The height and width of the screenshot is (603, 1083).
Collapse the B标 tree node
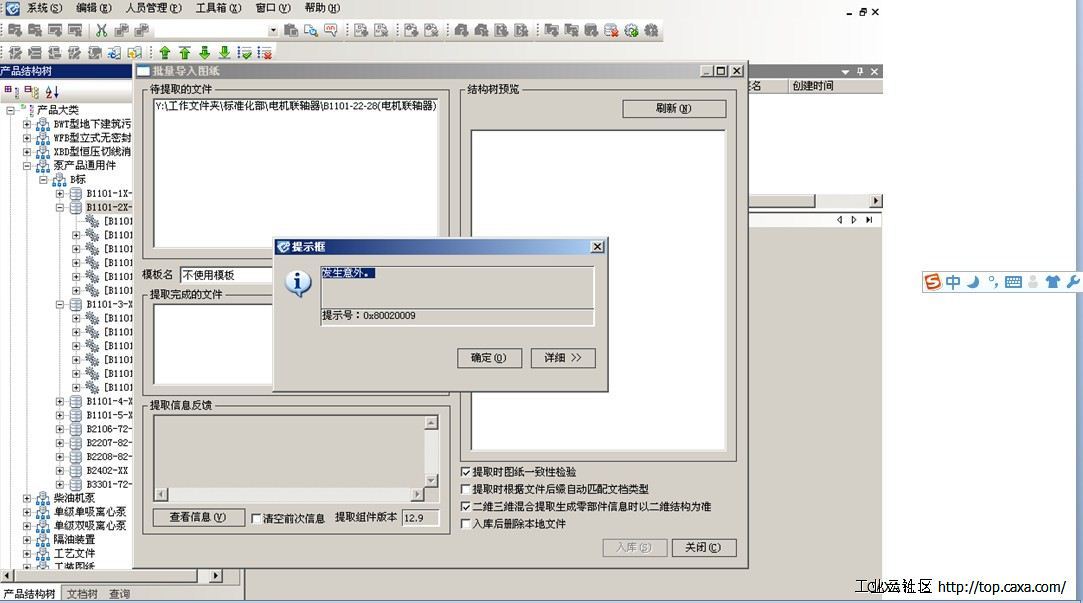point(43,180)
